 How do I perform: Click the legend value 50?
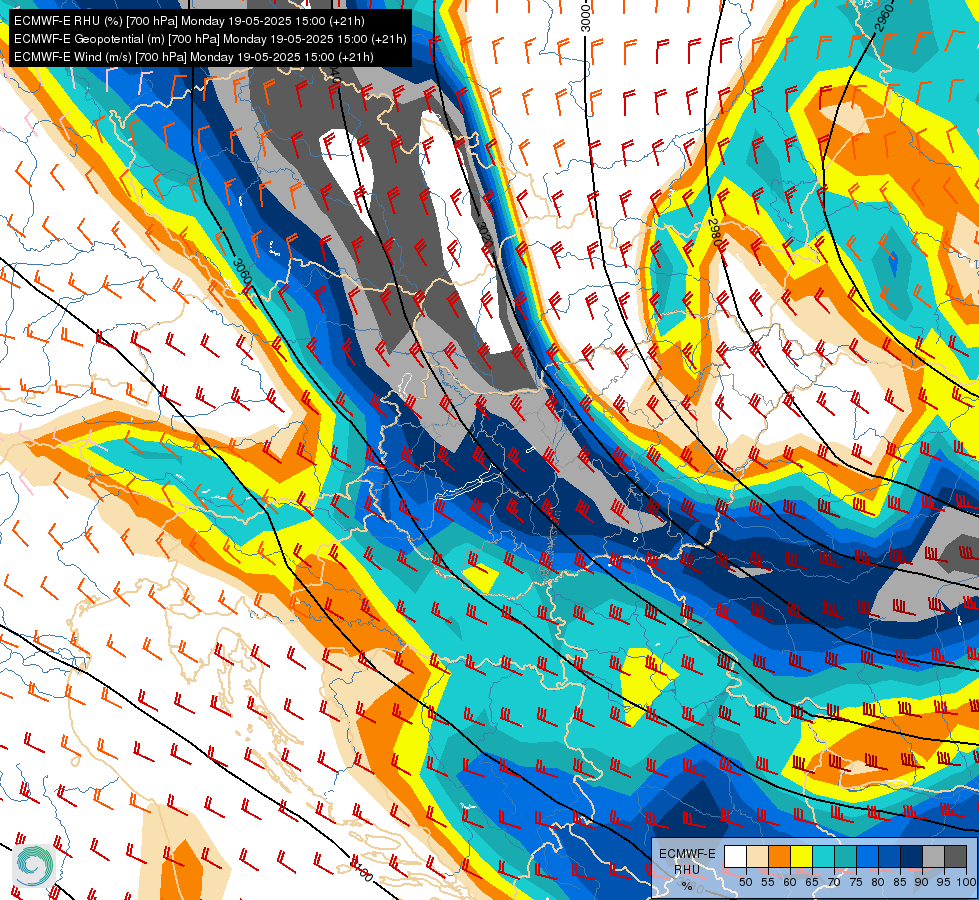tap(745, 882)
